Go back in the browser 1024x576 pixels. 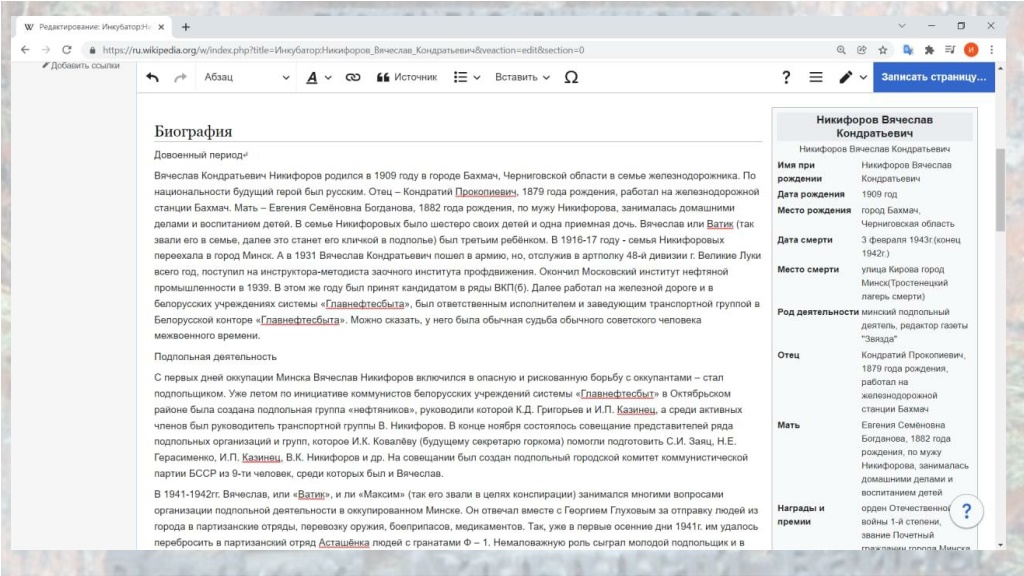[25, 50]
